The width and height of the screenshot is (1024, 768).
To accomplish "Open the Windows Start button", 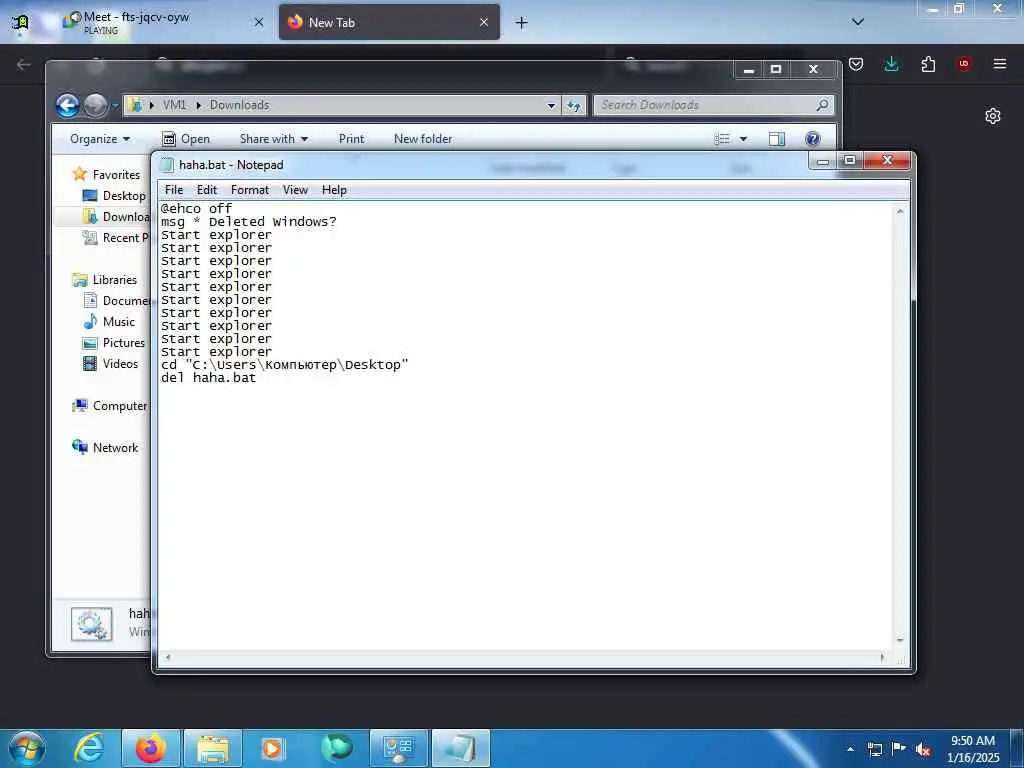I will coord(26,748).
